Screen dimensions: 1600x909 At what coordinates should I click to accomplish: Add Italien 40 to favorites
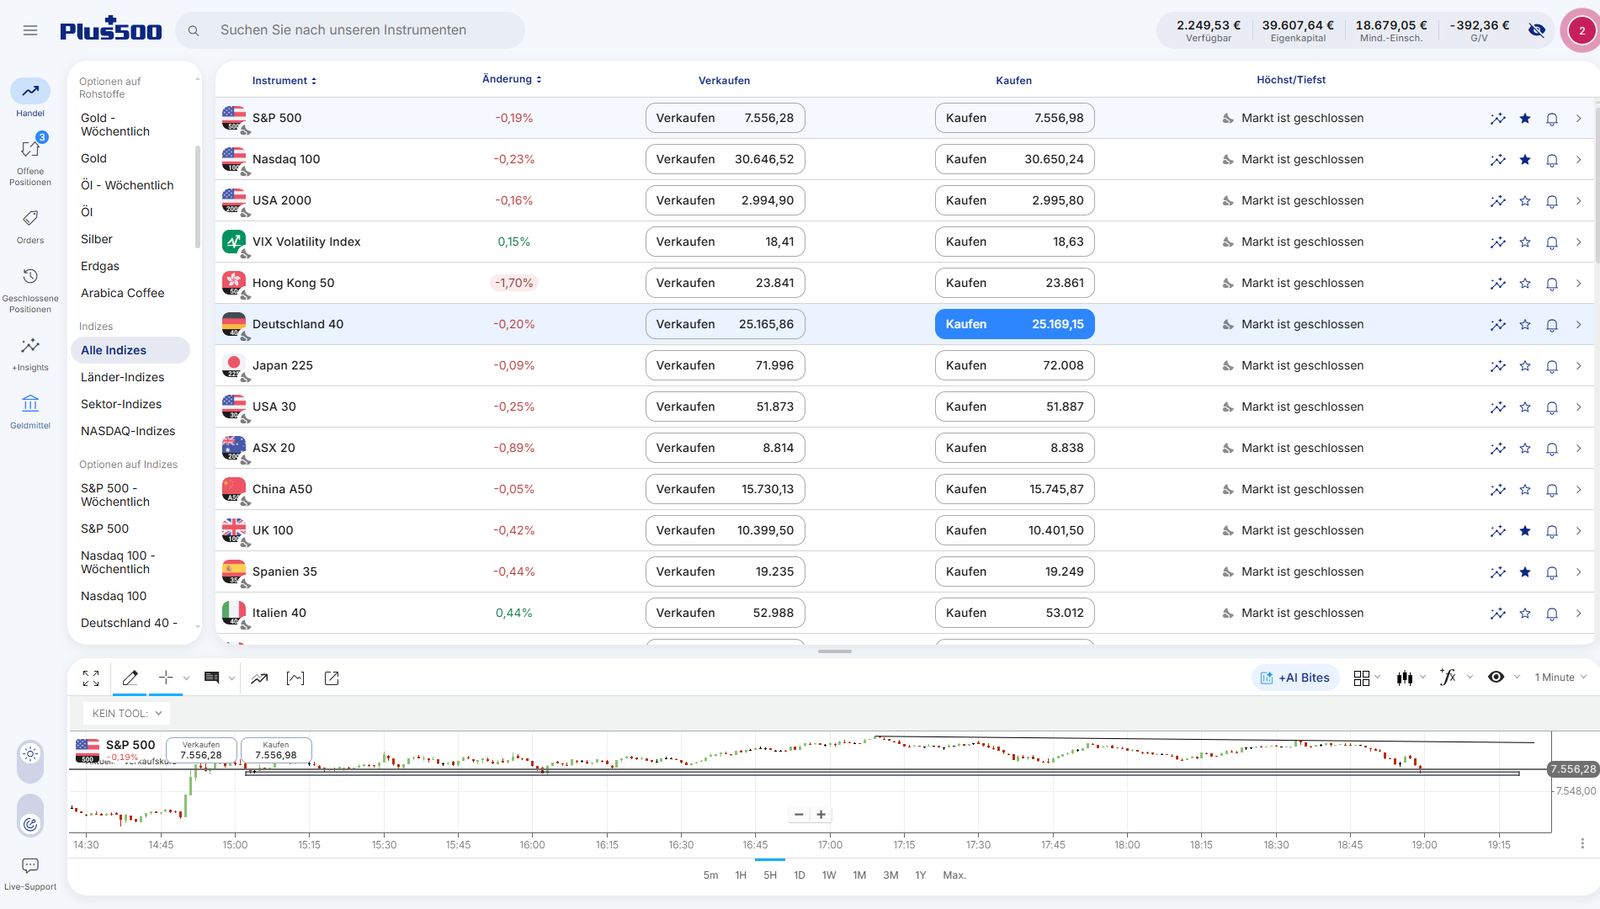[1525, 613]
